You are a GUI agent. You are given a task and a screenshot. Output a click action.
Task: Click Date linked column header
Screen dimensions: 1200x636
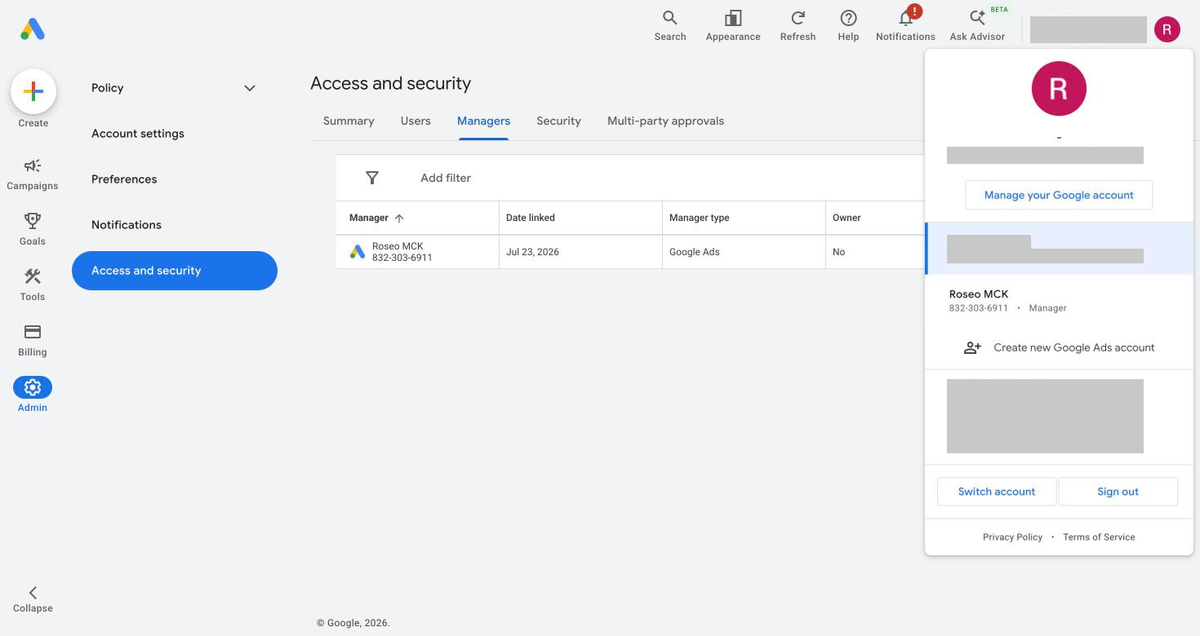pos(530,218)
